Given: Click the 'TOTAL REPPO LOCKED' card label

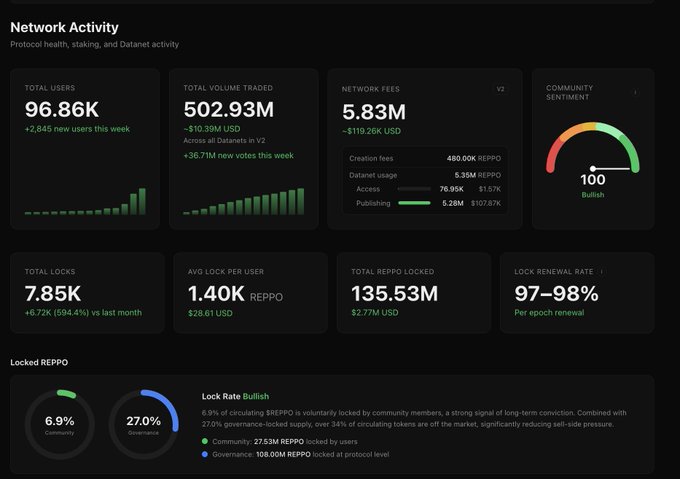Looking at the screenshot, I should [392, 272].
